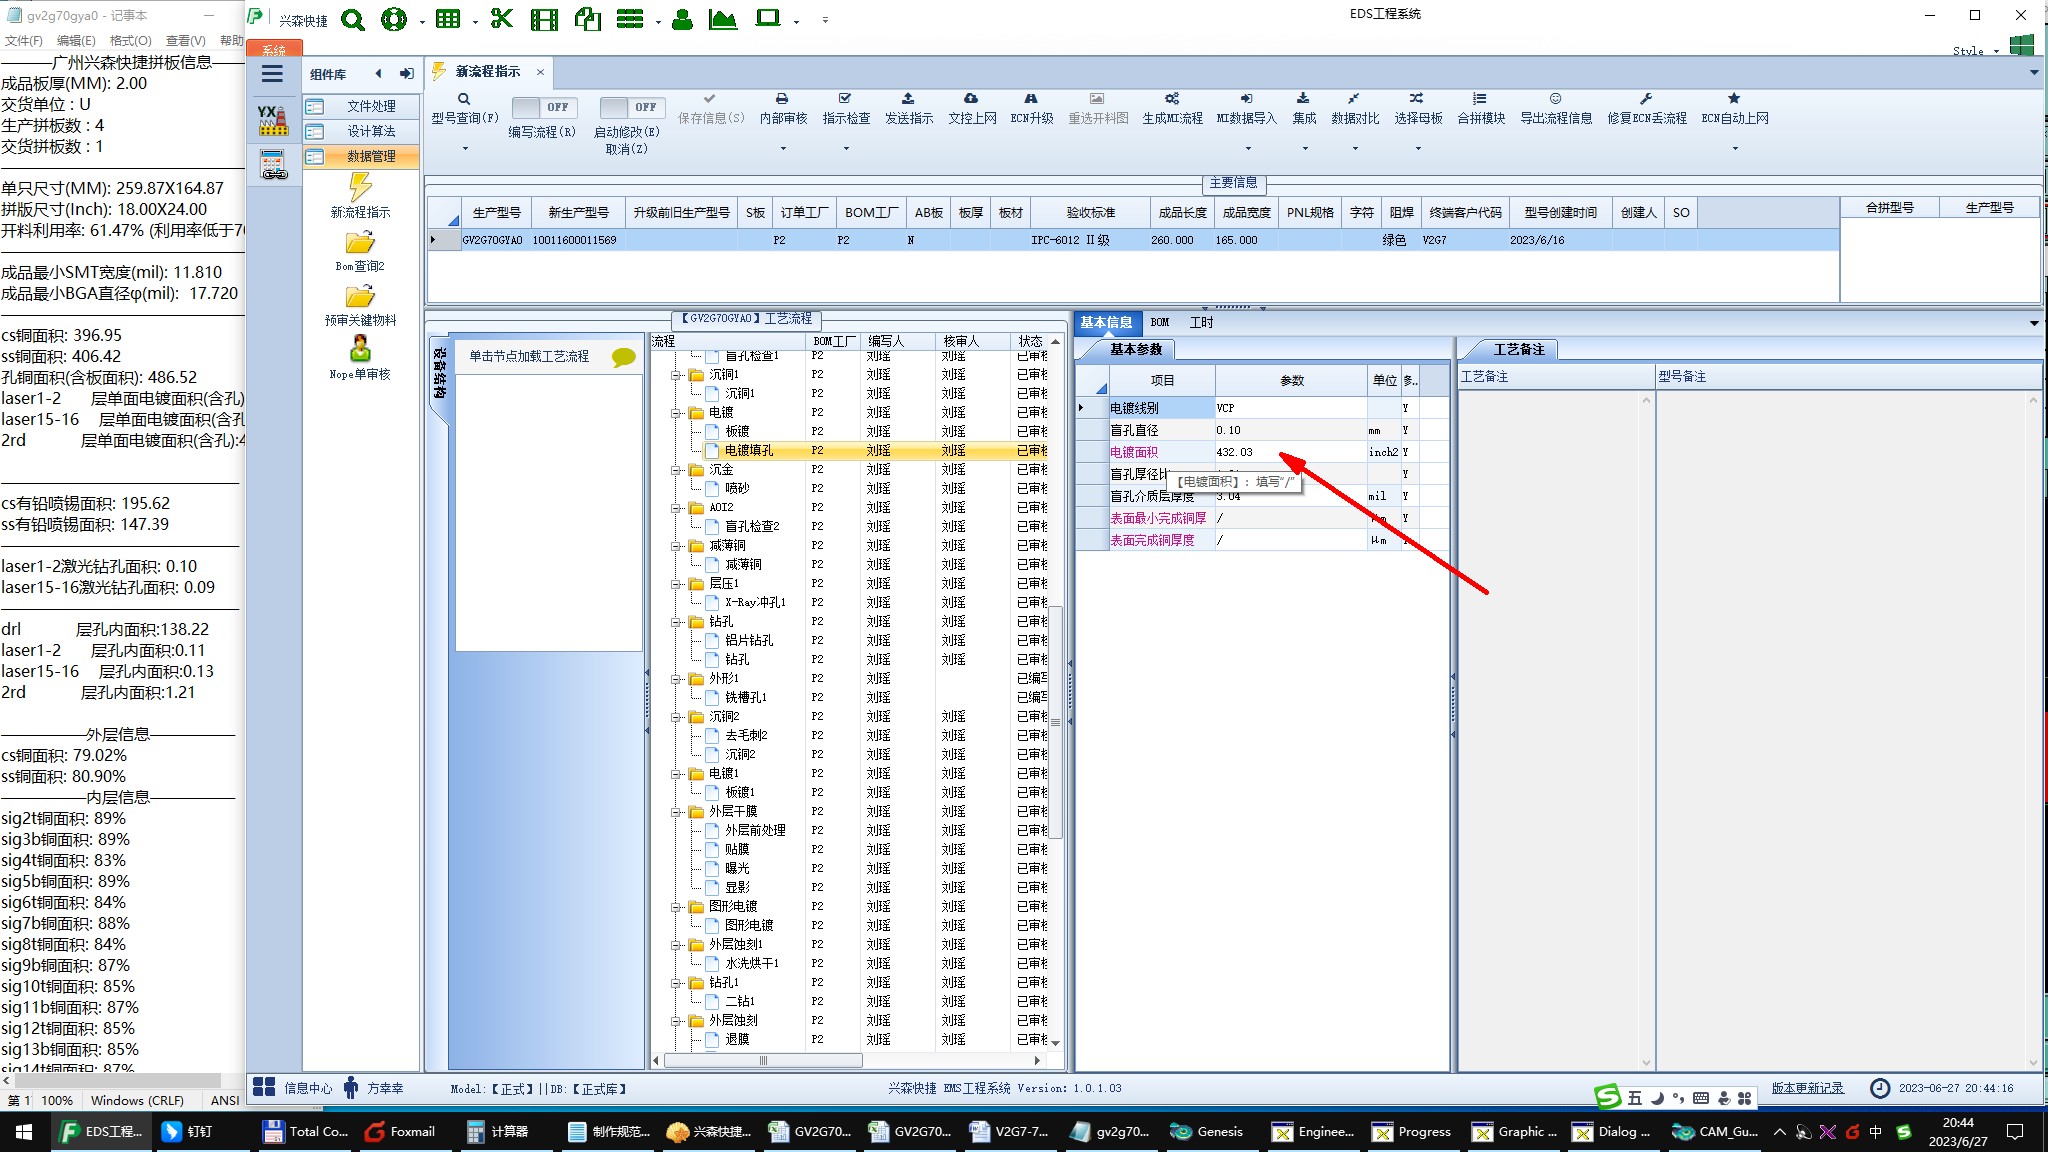Open the Nope单审核 user icon

(360, 349)
